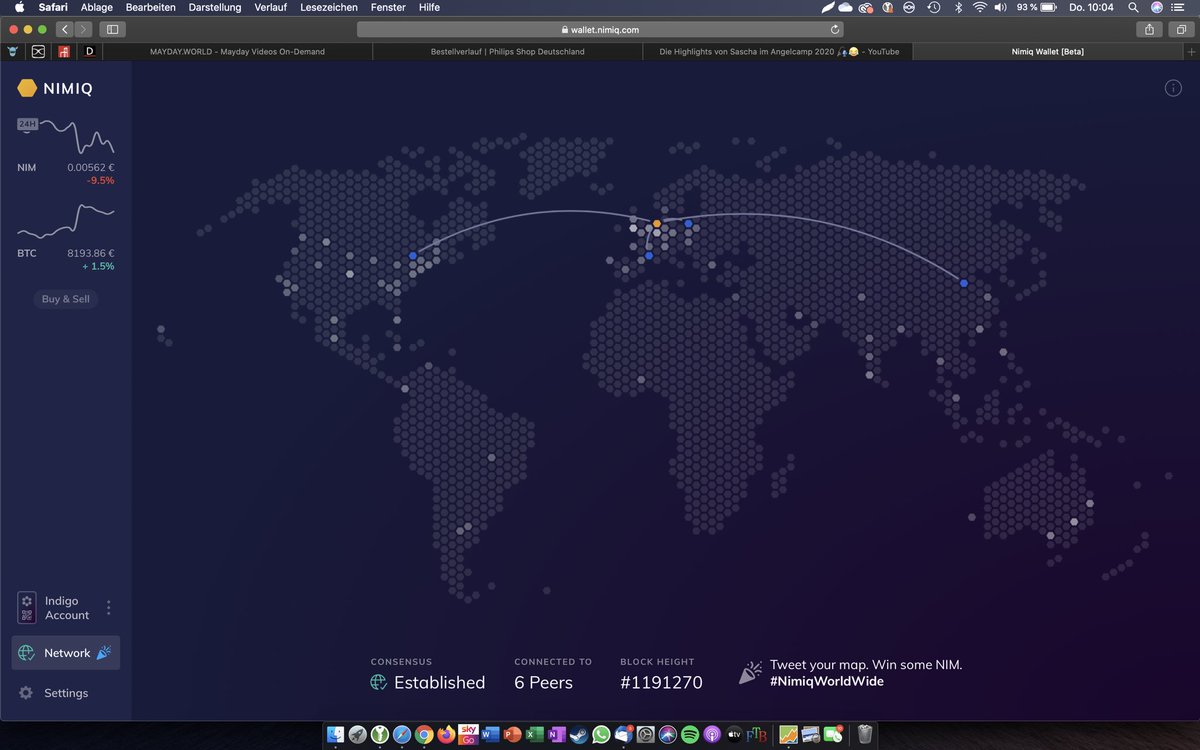
Task: Click the Wi-Fi menu bar icon
Action: click(979, 7)
